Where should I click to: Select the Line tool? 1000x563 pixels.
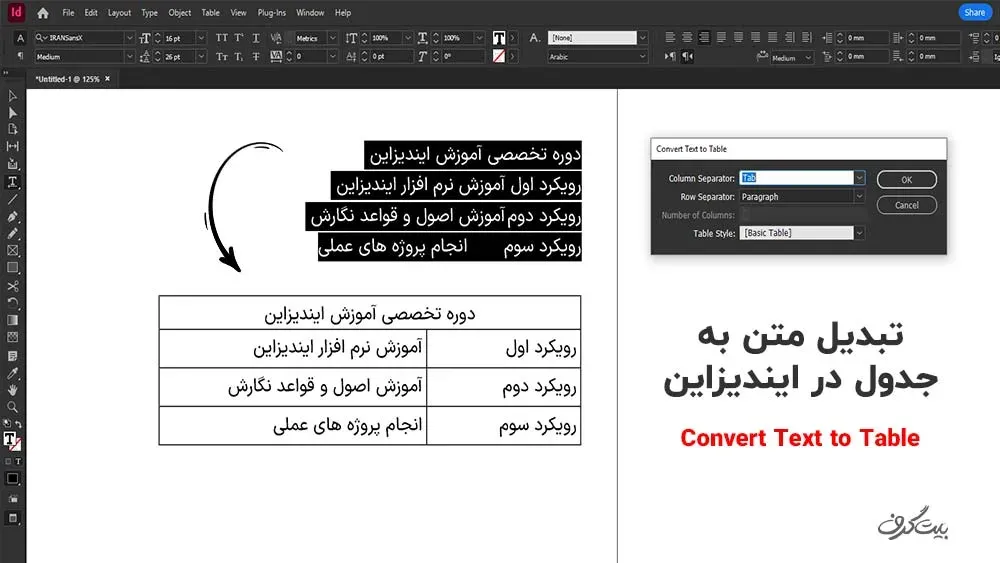click(12, 200)
